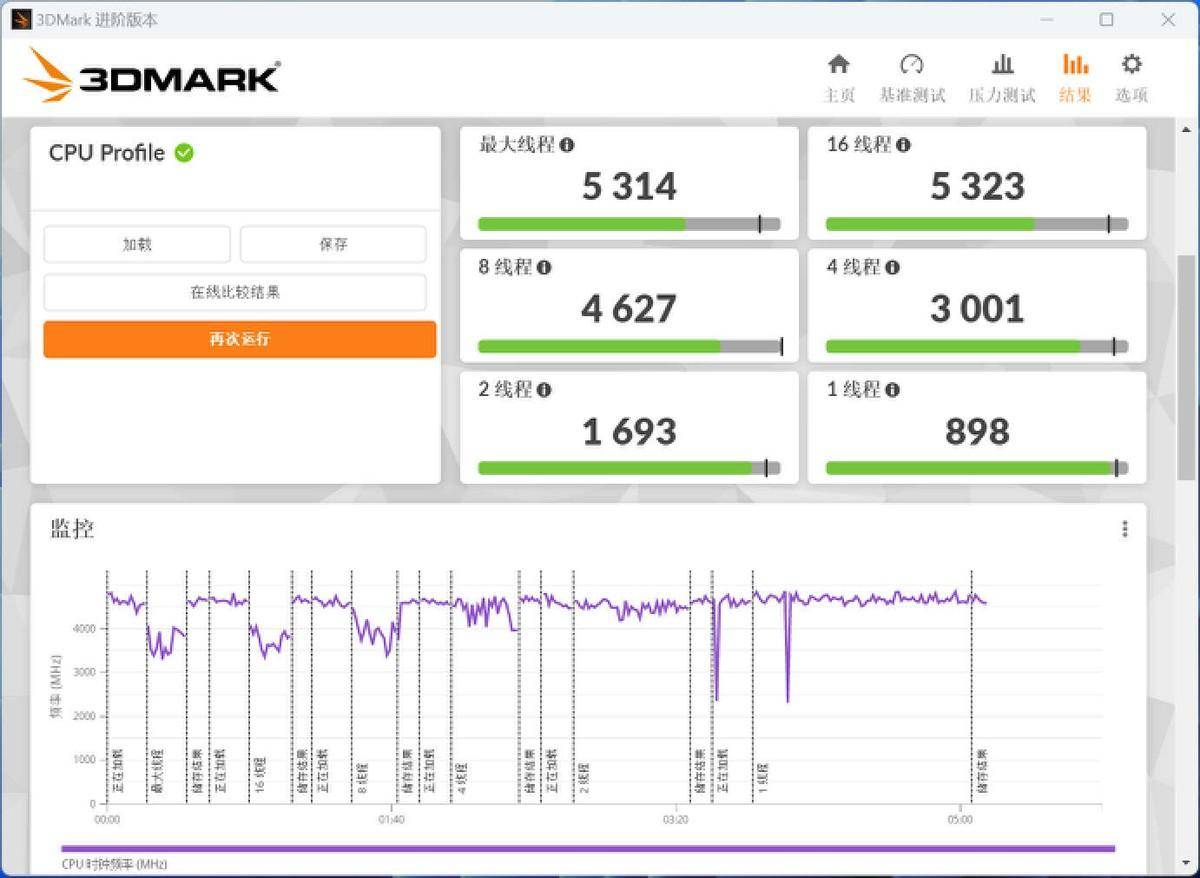1200x878 pixels.
Task: Click info icon beside 2 线程
Action: point(544,390)
